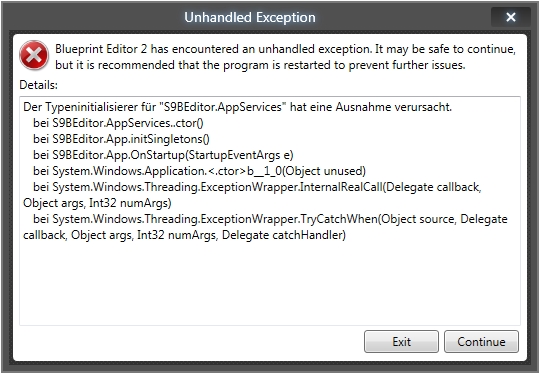
Task: Click the 'bei S9BEditor.AppServices..ctor()' stack line
Action: (118, 123)
